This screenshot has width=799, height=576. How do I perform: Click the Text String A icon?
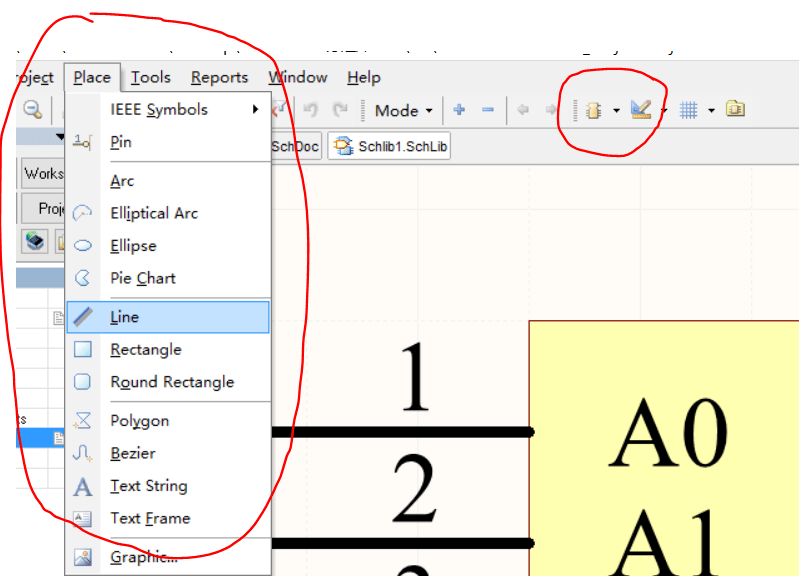(x=83, y=486)
